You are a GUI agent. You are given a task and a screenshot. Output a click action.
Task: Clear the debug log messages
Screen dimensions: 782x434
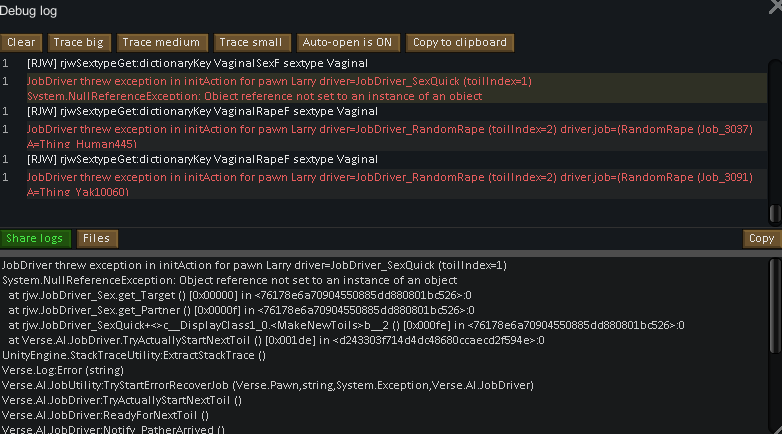(21, 42)
